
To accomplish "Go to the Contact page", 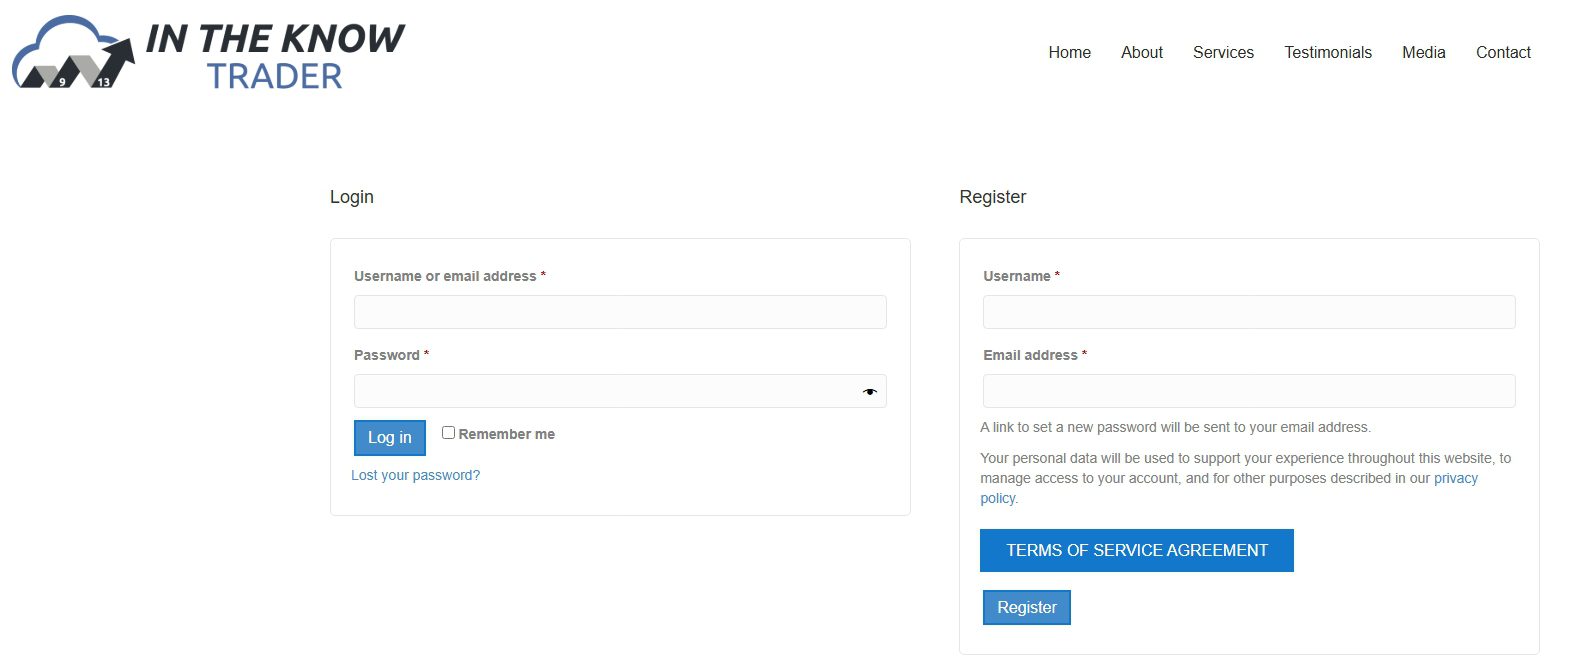I will [x=1503, y=52].
